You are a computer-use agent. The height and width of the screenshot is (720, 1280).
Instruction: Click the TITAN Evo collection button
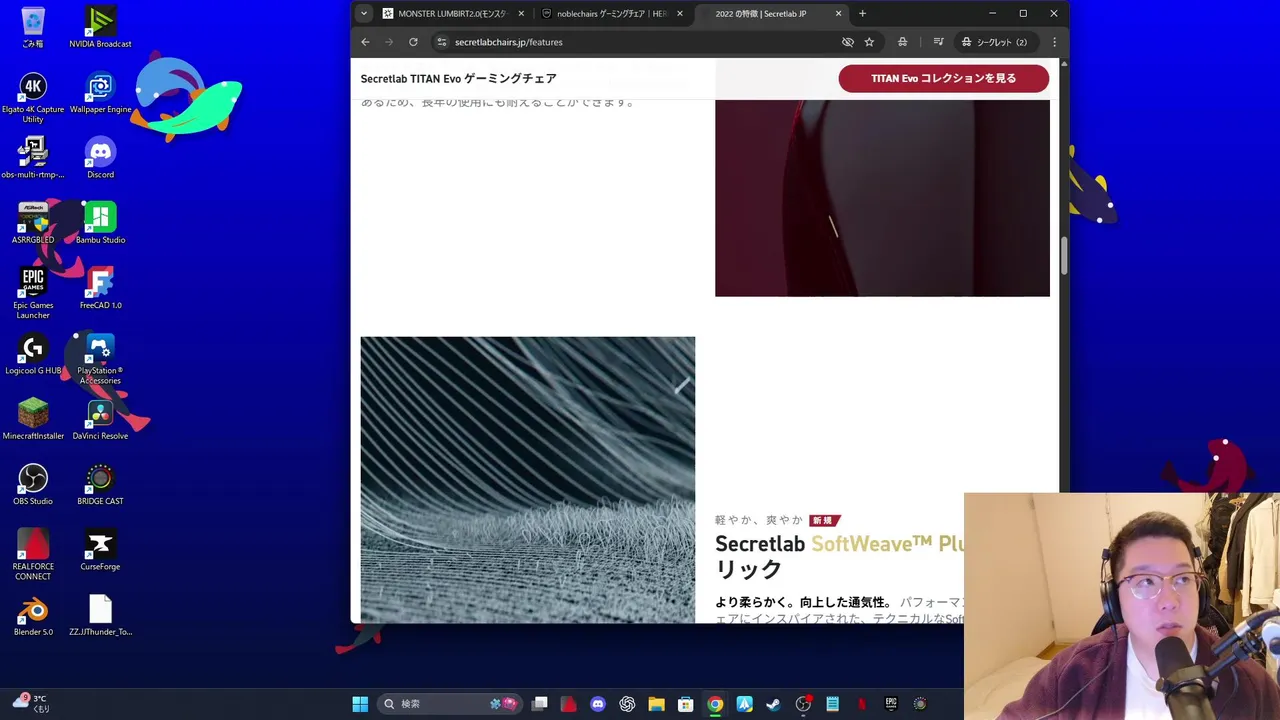click(x=943, y=78)
